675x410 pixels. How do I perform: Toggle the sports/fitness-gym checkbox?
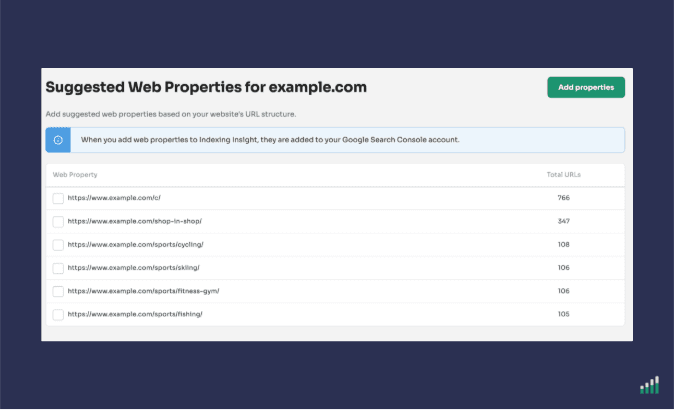(58, 291)
